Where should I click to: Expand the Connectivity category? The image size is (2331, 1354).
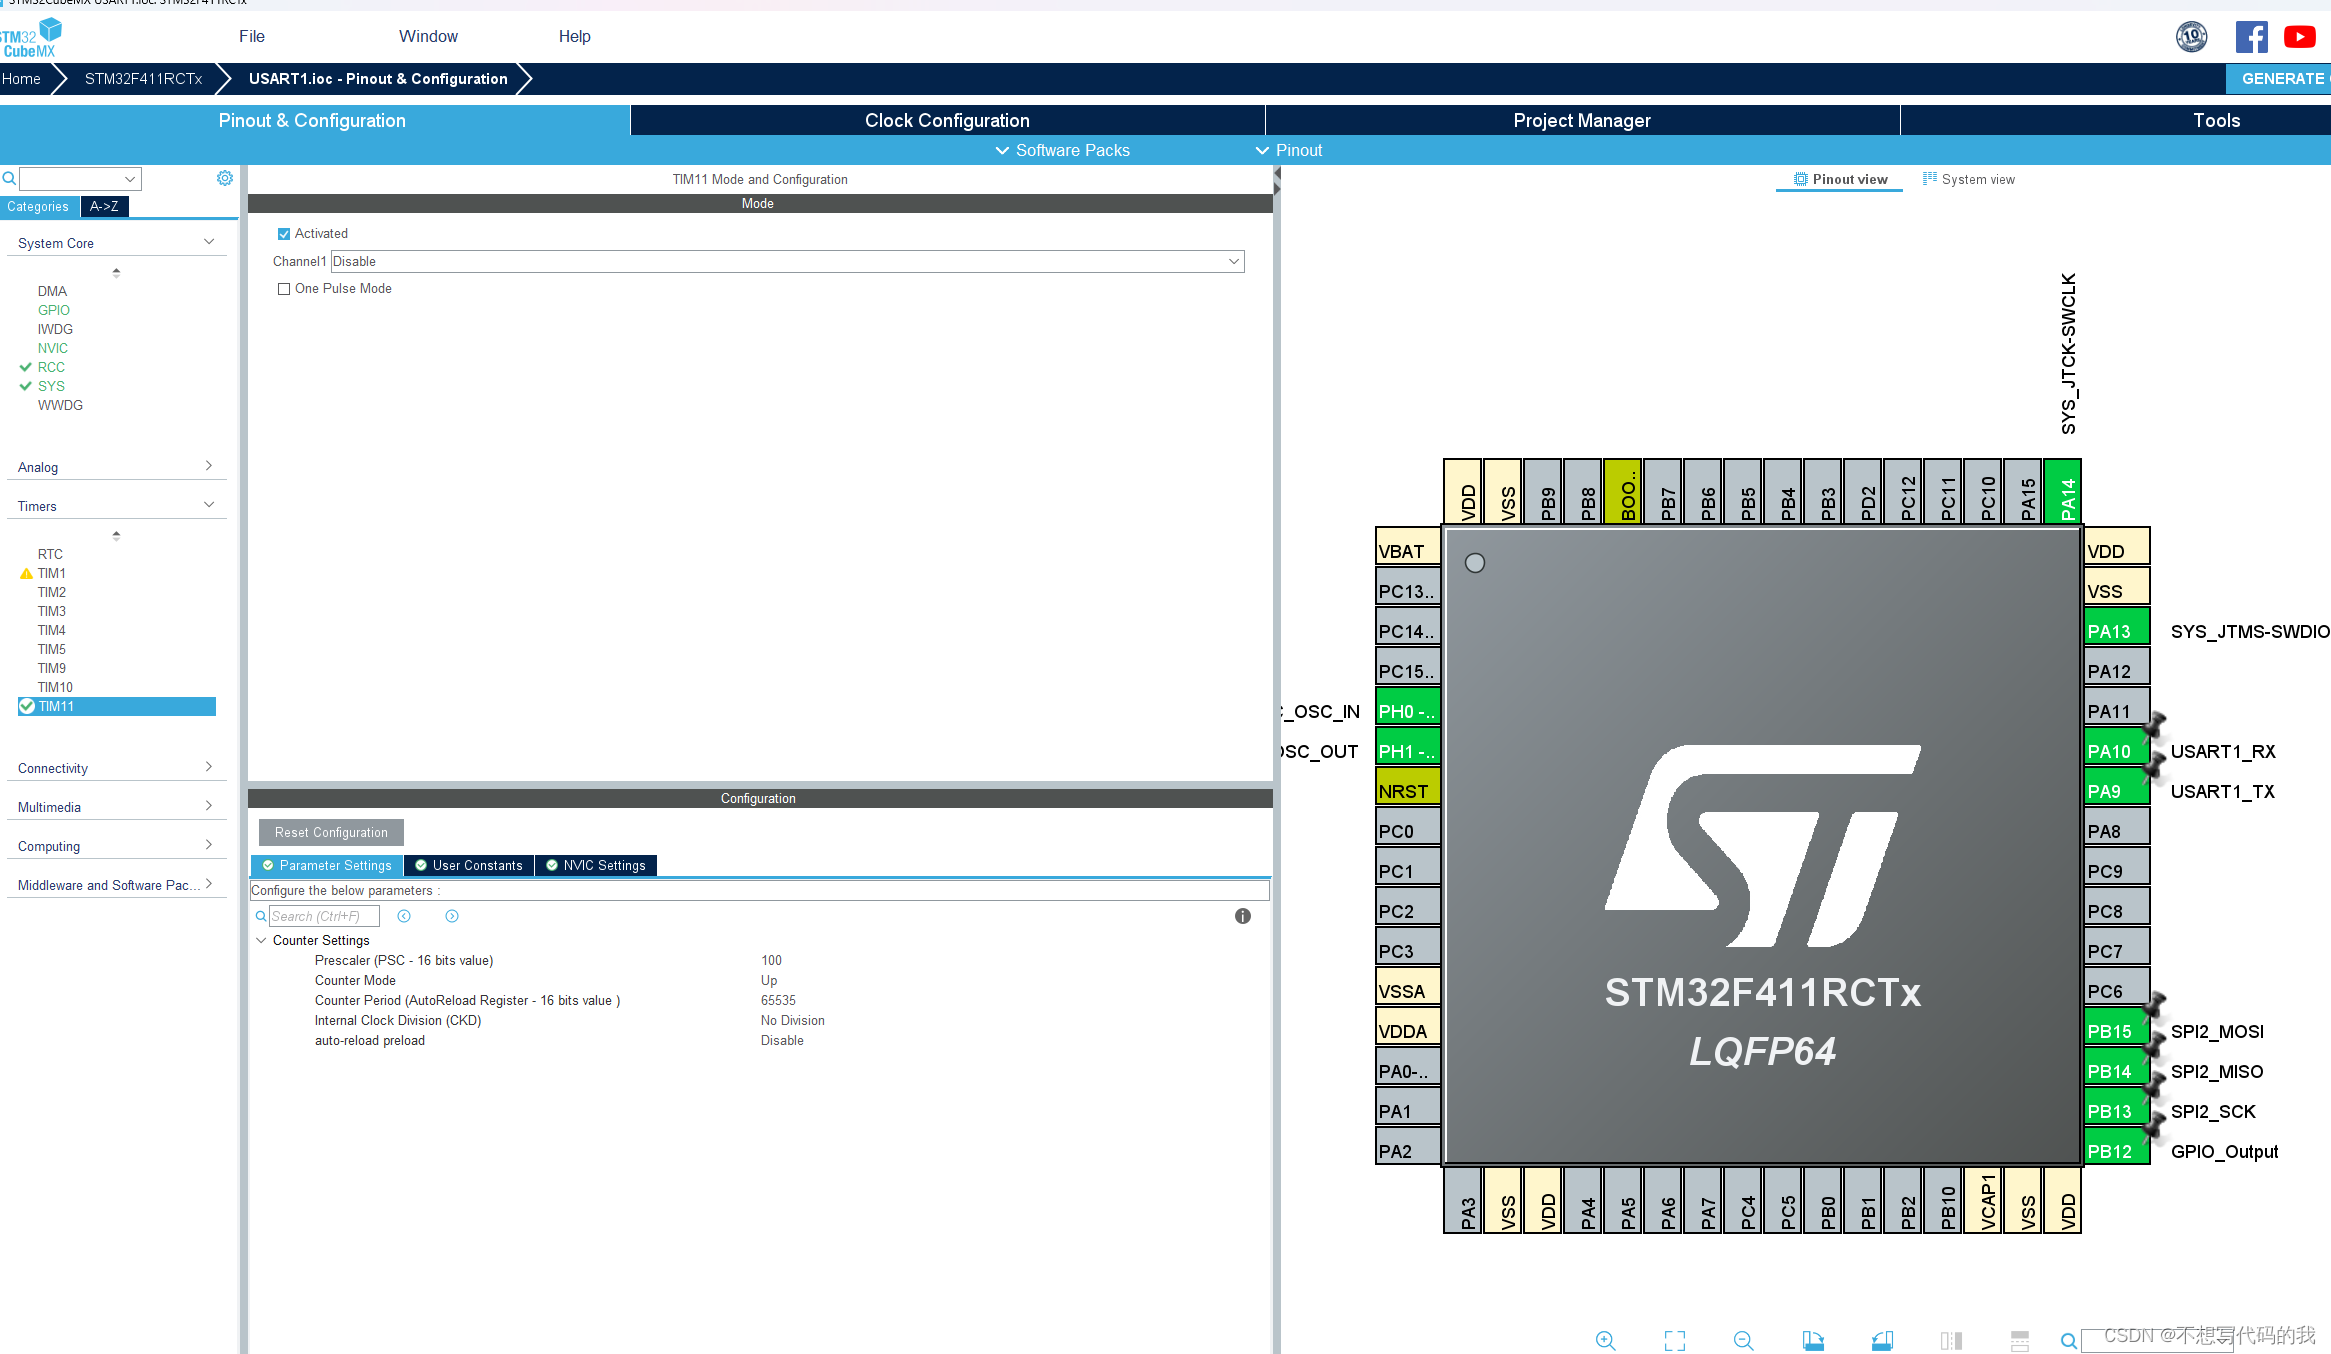point(209,767)
